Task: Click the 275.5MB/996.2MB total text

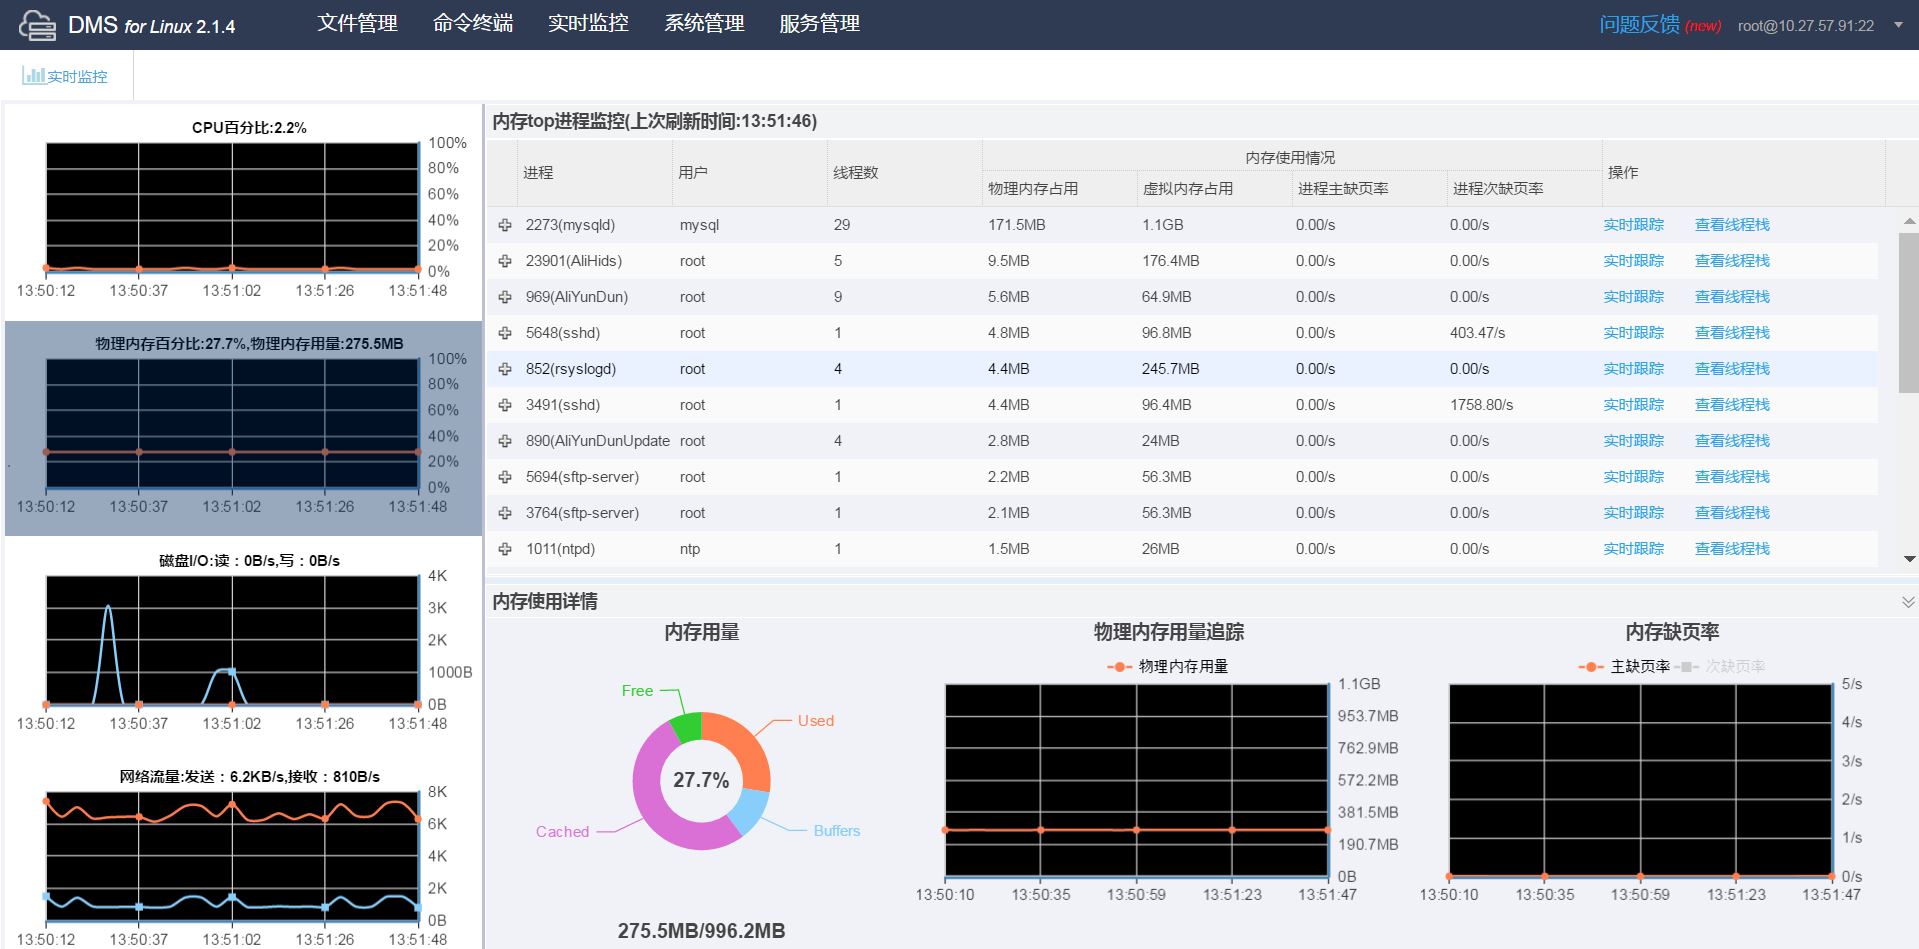Action: [701, 931]
